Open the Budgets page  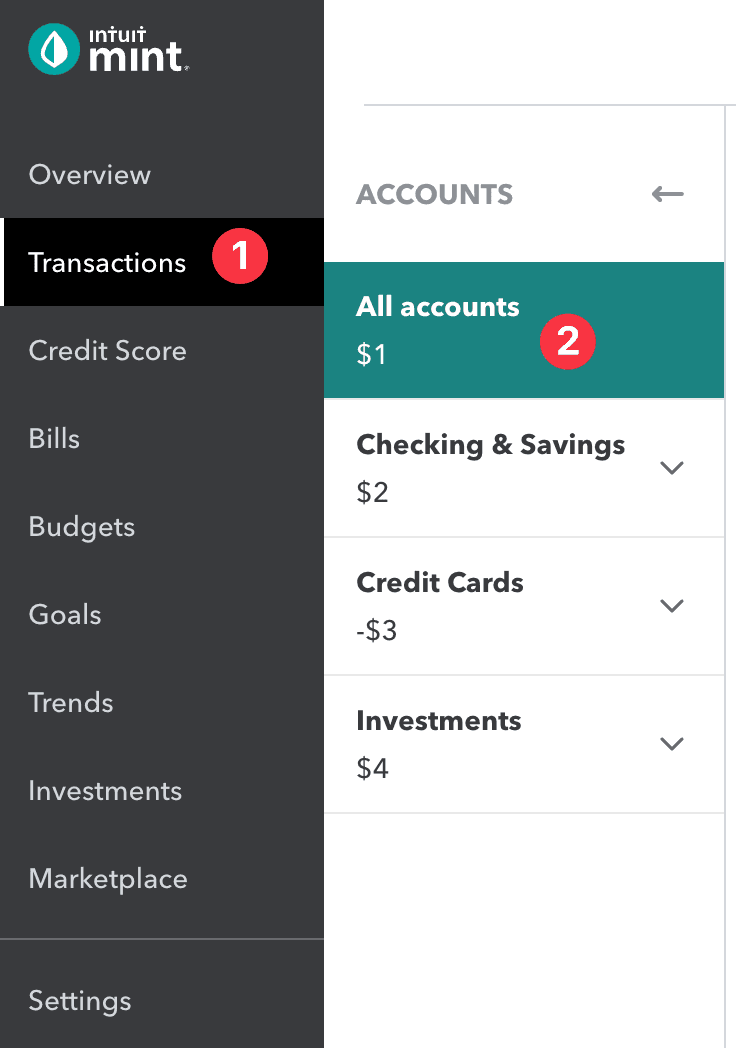pos(82,527)
